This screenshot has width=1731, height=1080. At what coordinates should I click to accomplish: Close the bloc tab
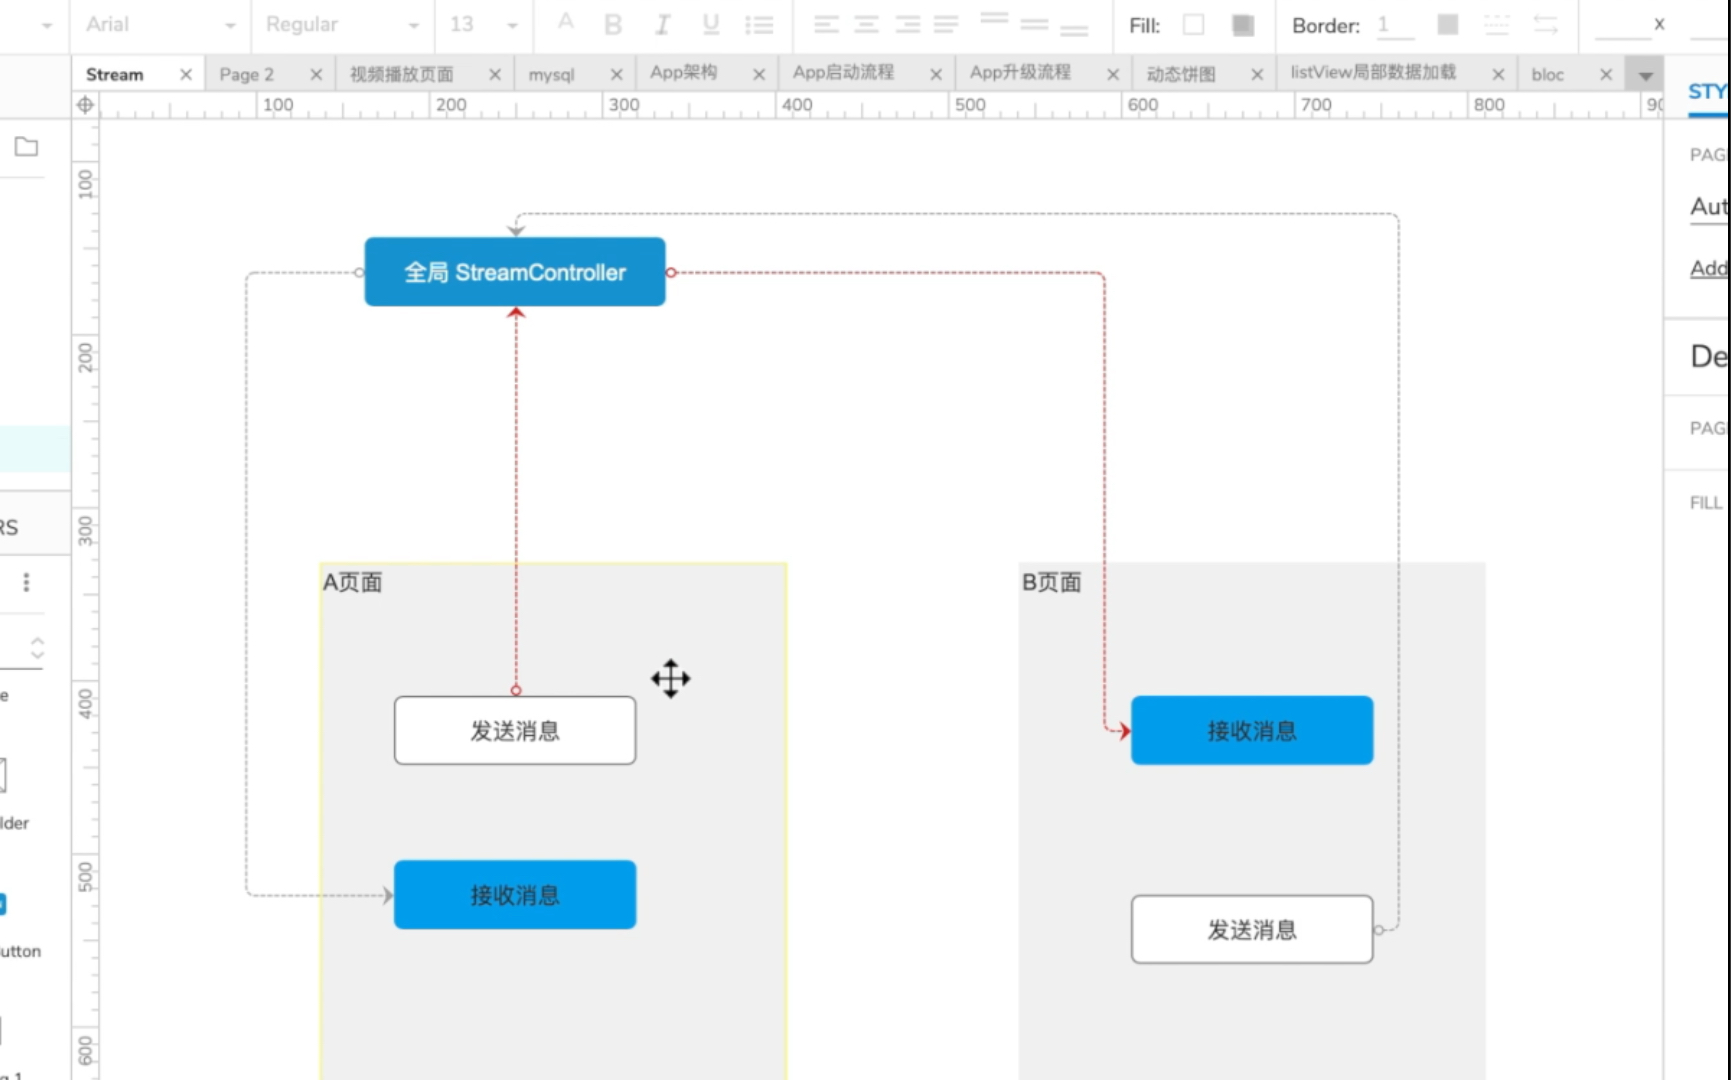pyautogui.click(x=1606, y=74)
